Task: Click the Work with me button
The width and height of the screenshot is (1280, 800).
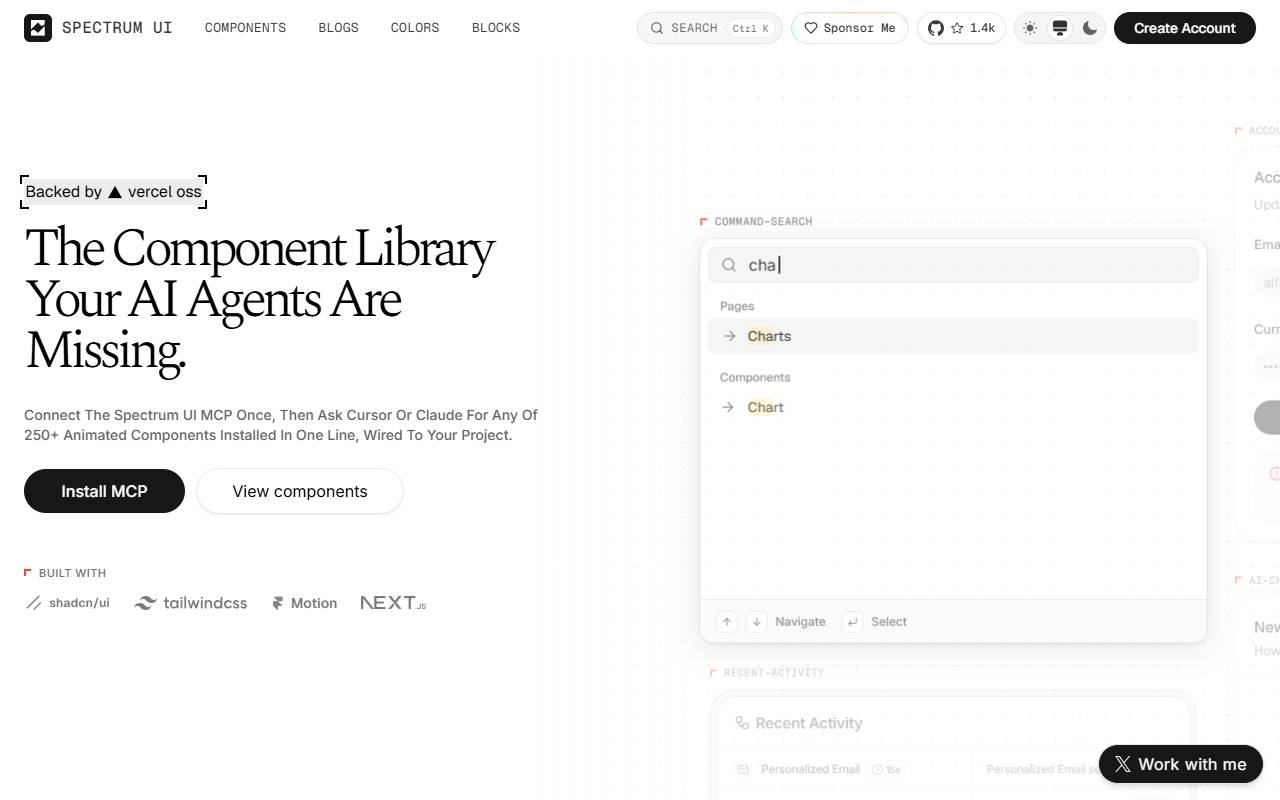Action: [x=1181, y=764]
